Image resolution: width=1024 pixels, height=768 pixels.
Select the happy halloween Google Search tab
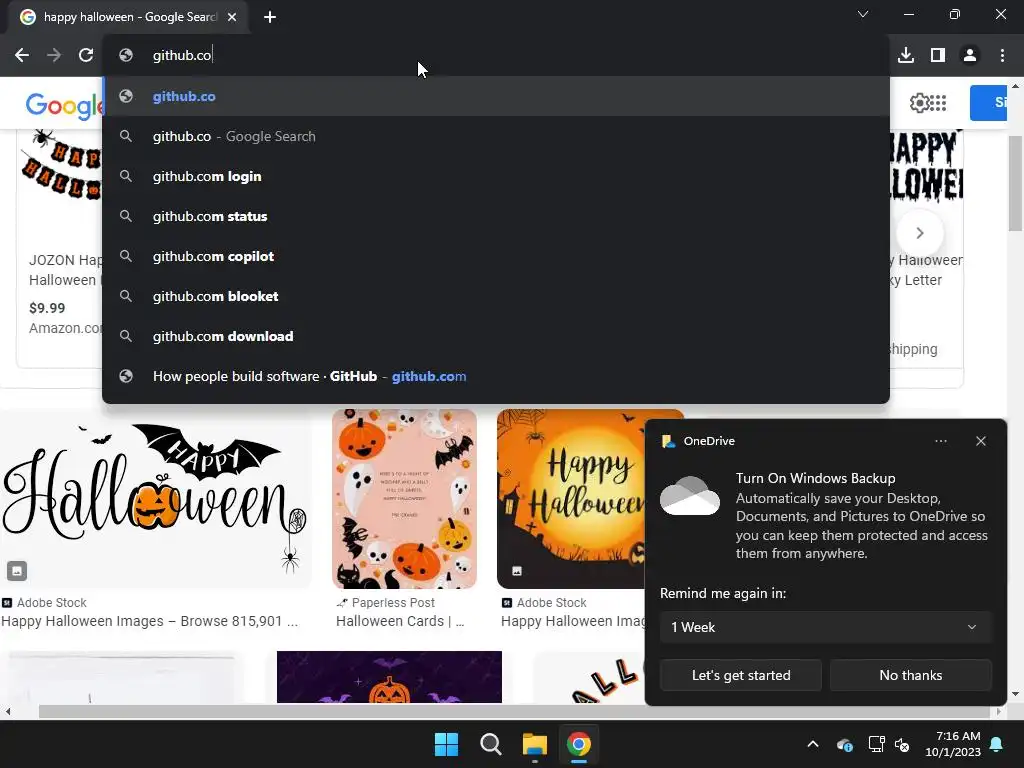coord(128,17)
